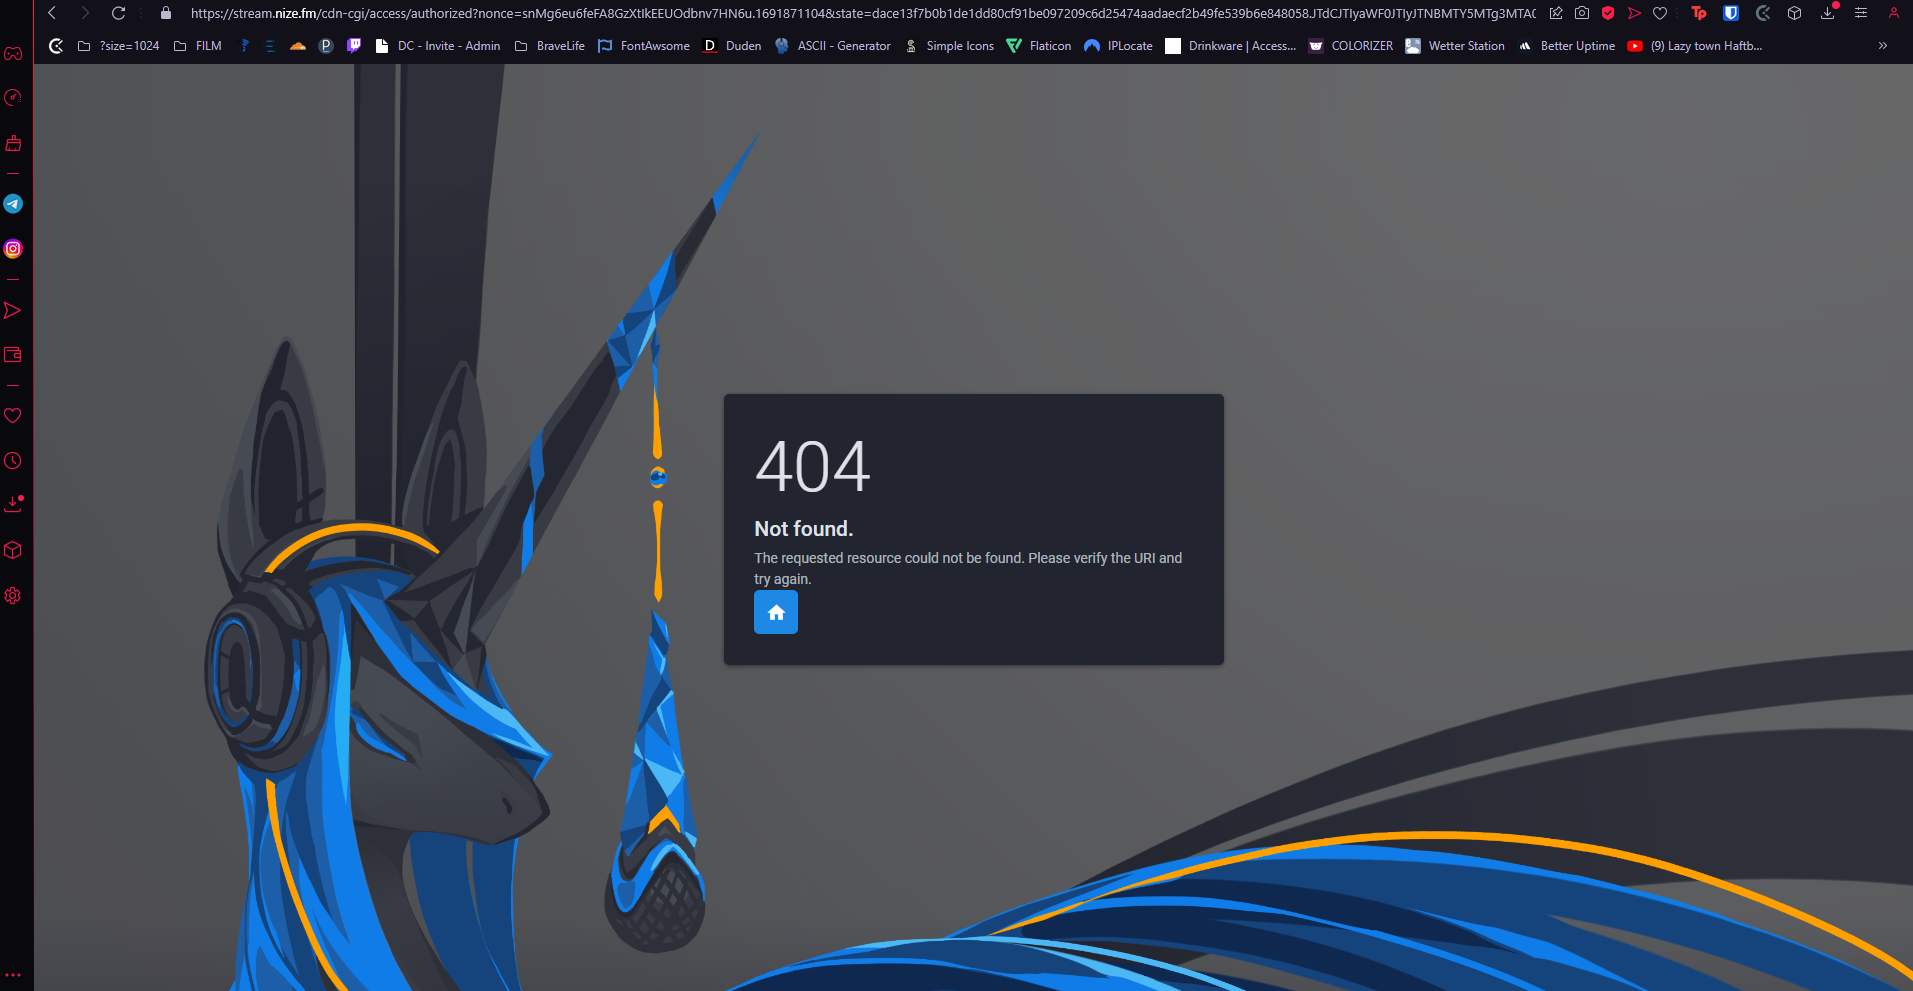Toggle the red ad blocker shield

click(x=1608, y=13)
